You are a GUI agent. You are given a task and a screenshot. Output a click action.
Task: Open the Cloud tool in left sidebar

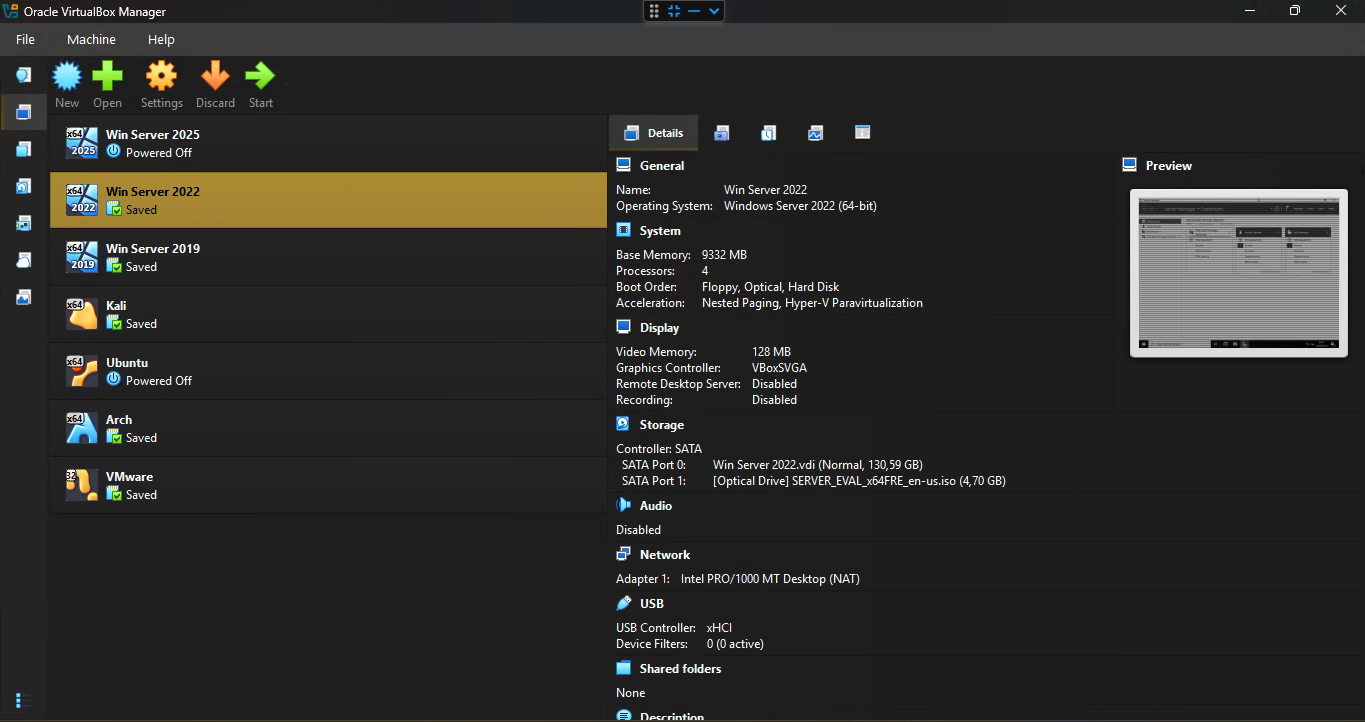point(23,260)
